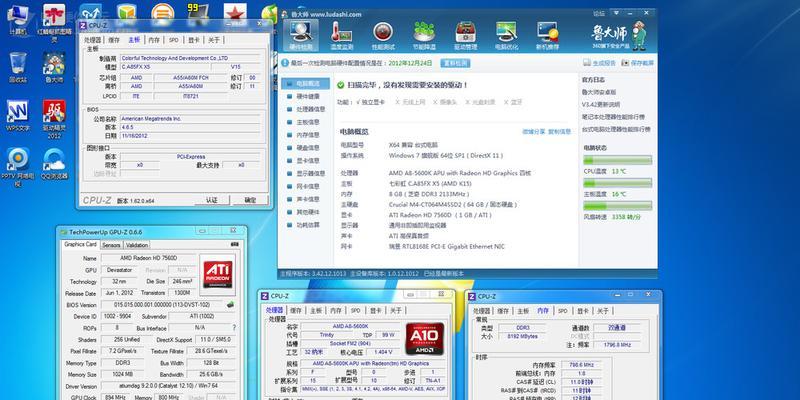Click the 认证 button in CPU-Z
Viewport: 800px width, 400px height.
point(212,200)
